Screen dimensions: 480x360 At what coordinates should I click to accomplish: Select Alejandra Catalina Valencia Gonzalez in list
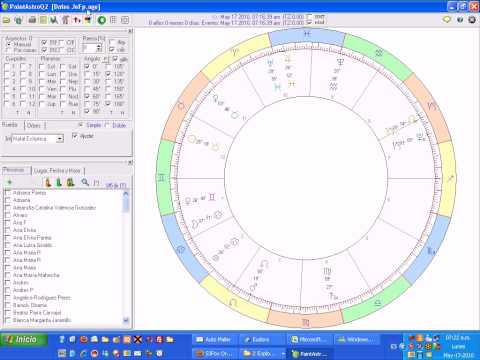coord(54,208)
